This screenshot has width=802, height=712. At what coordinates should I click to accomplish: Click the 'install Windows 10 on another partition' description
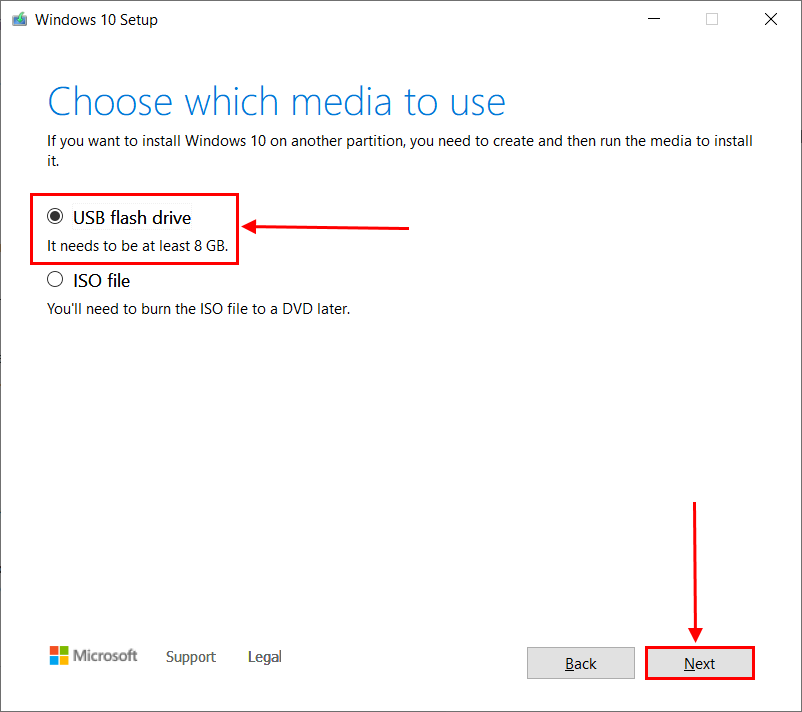pyautogui.click(x=399, y=150)
